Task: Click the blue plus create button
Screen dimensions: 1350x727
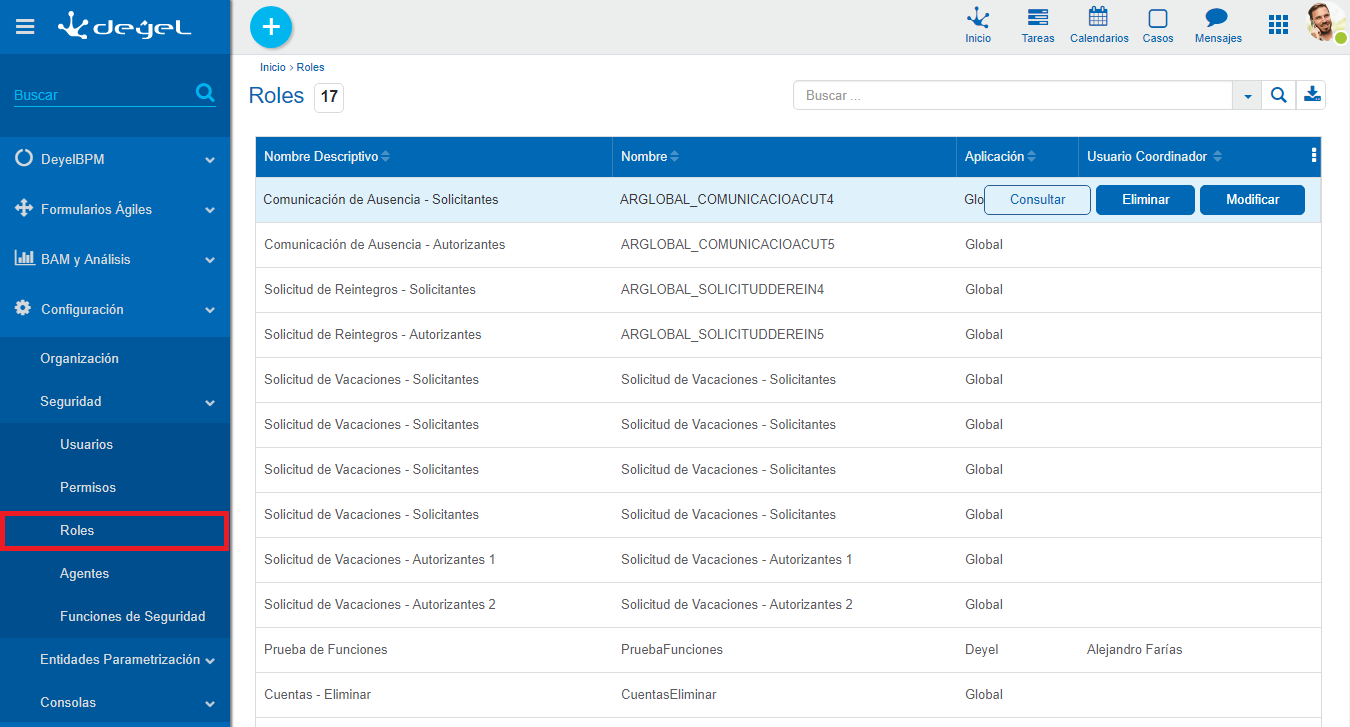Action: [x=270, y=27]
